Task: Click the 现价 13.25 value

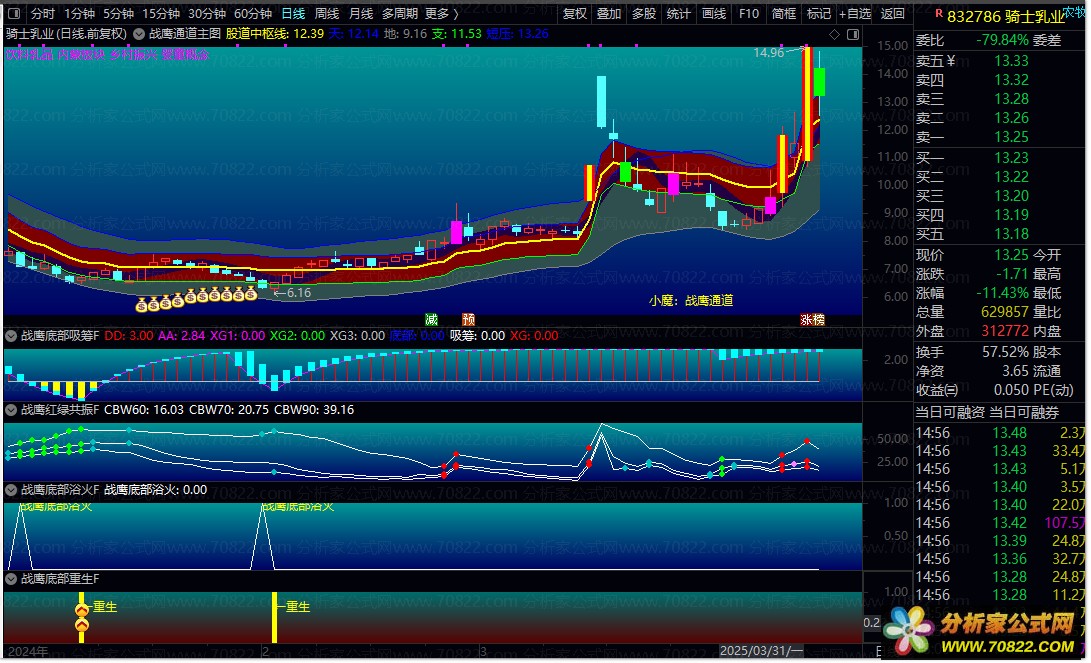Action: click(x=1011, y=255)
